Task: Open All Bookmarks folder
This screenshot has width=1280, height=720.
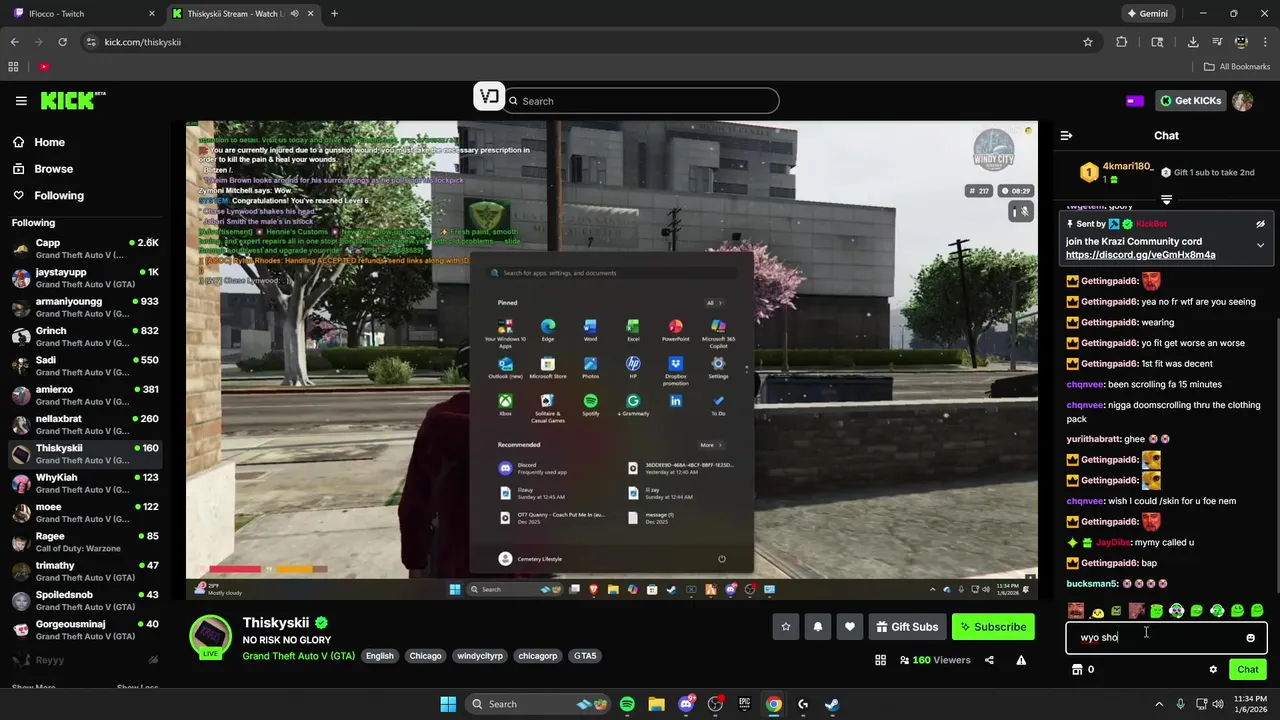Action: tap(1237, 67)
